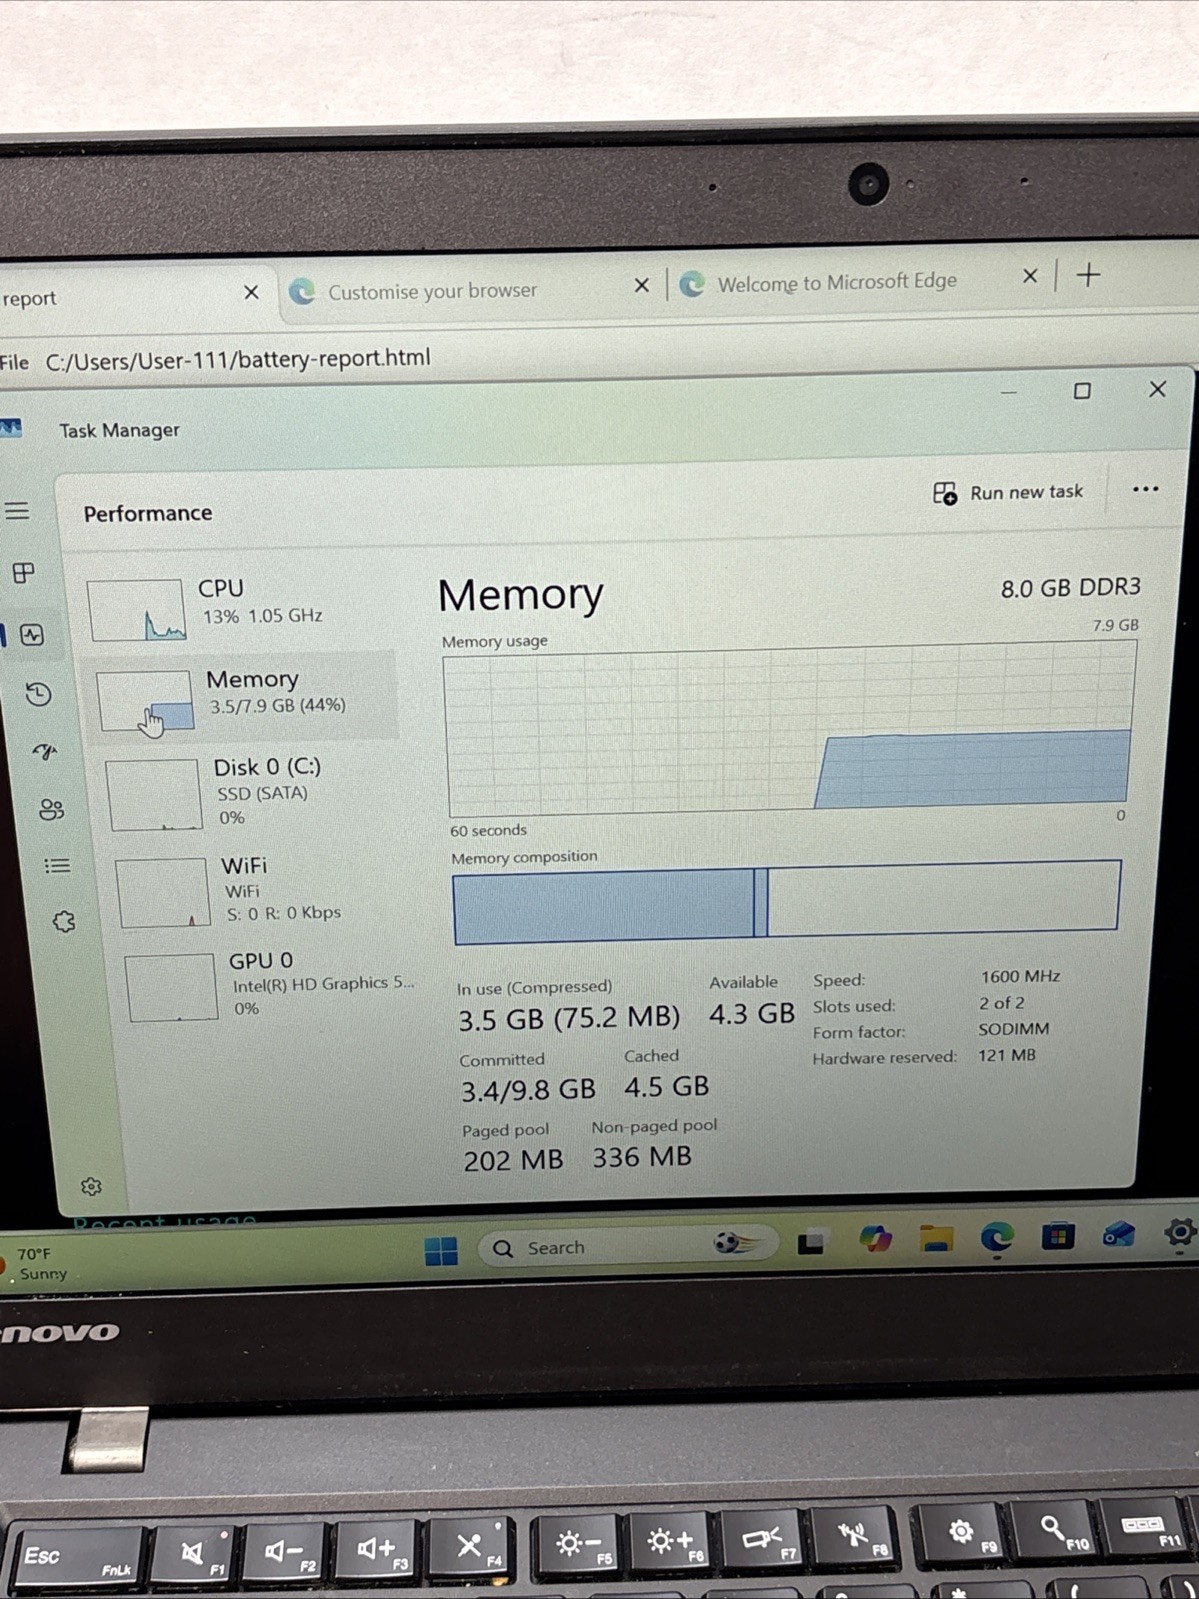Open the Details page icon
This screenshot has height=1599, width=1199.
pos(57,865)
